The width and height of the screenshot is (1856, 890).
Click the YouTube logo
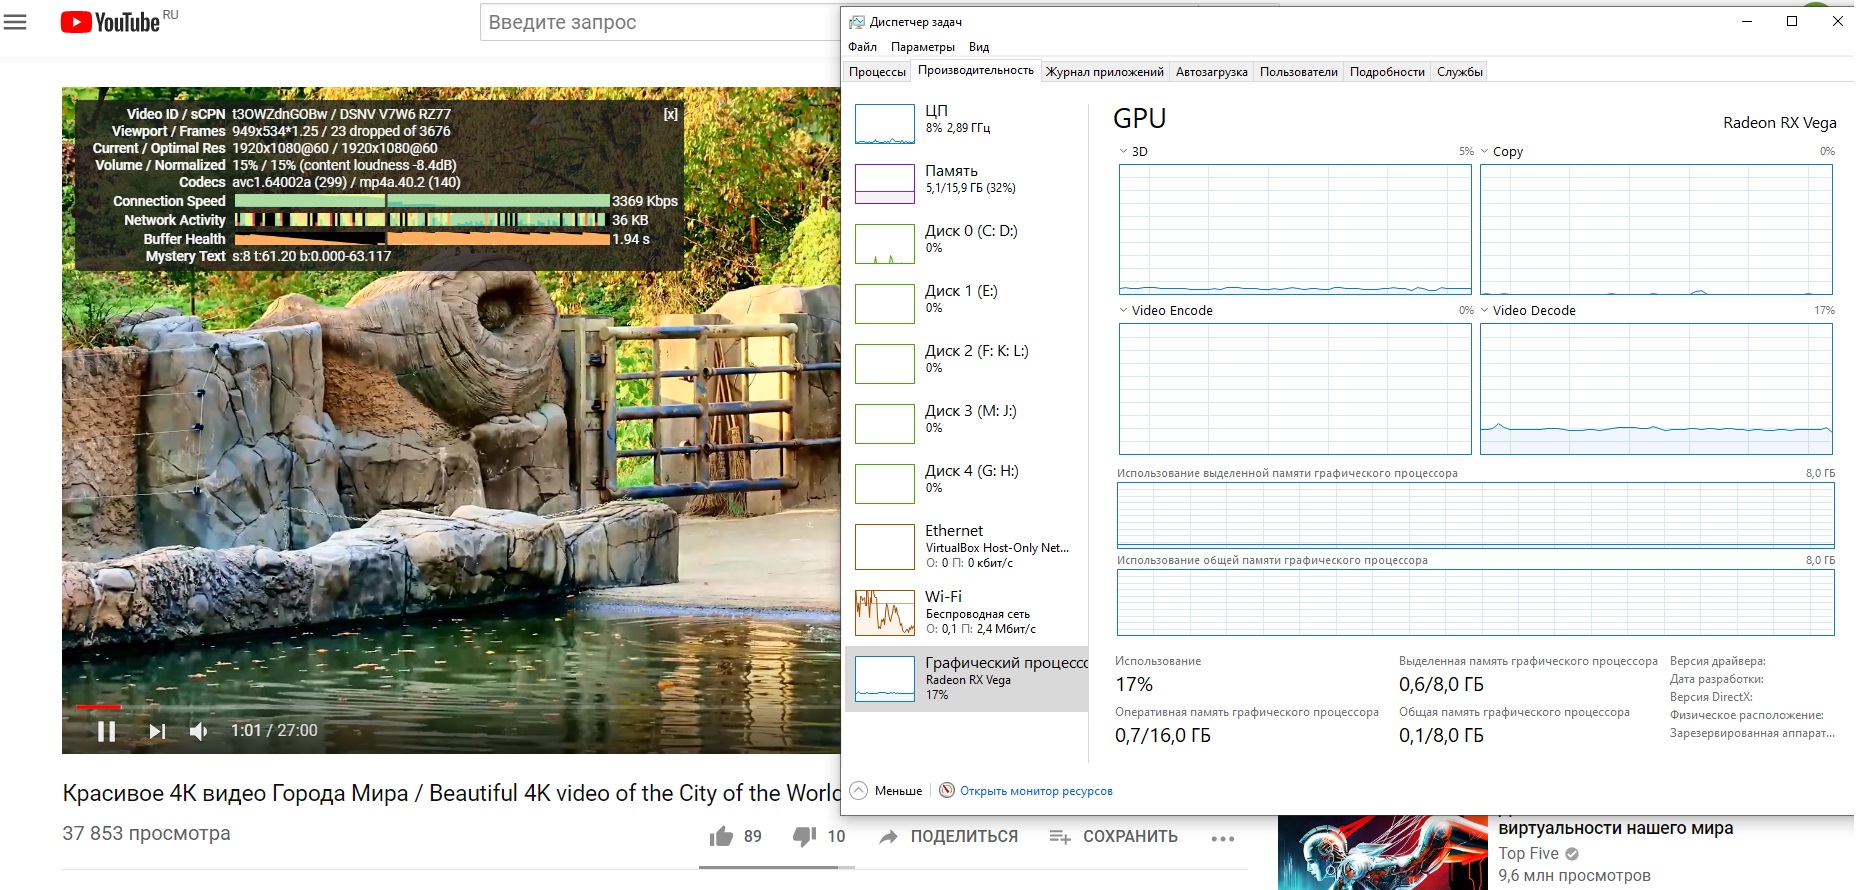pos(110,22)
